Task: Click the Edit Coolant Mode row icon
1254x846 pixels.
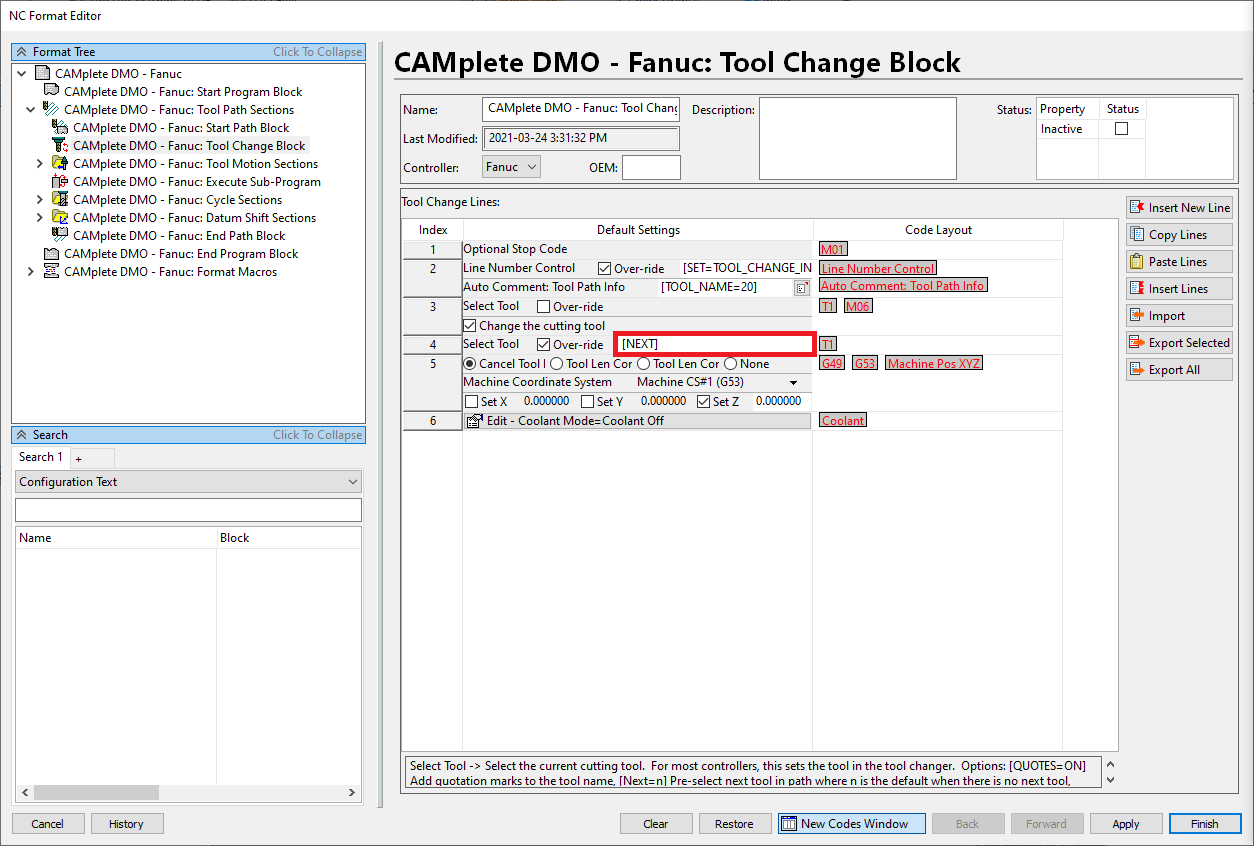Action: coord(475,421)
